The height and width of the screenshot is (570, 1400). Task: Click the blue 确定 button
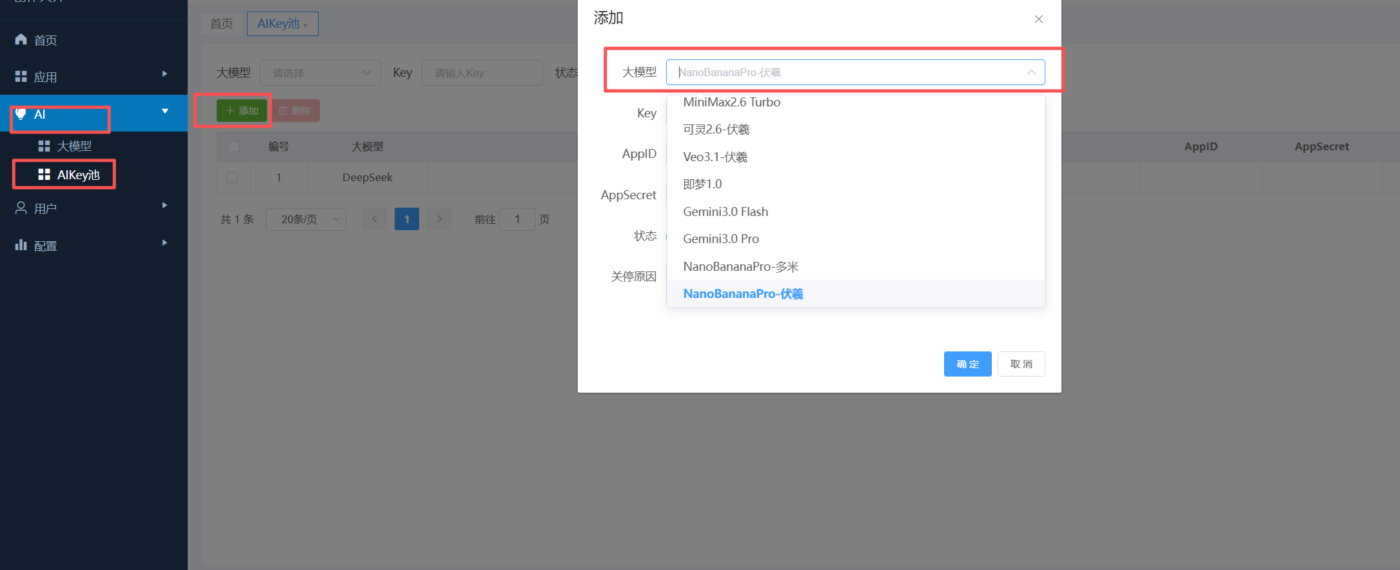point(967,364)
